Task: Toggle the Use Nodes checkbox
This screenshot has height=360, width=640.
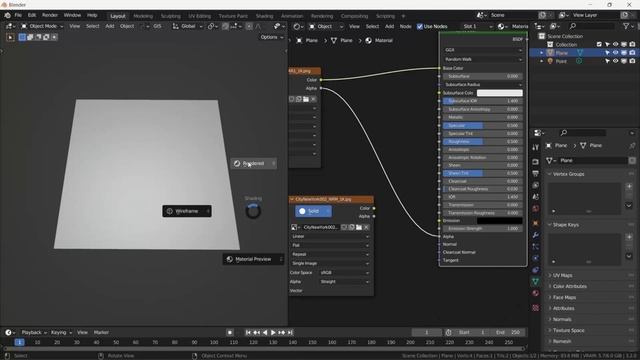Action: tap(420, 27)
